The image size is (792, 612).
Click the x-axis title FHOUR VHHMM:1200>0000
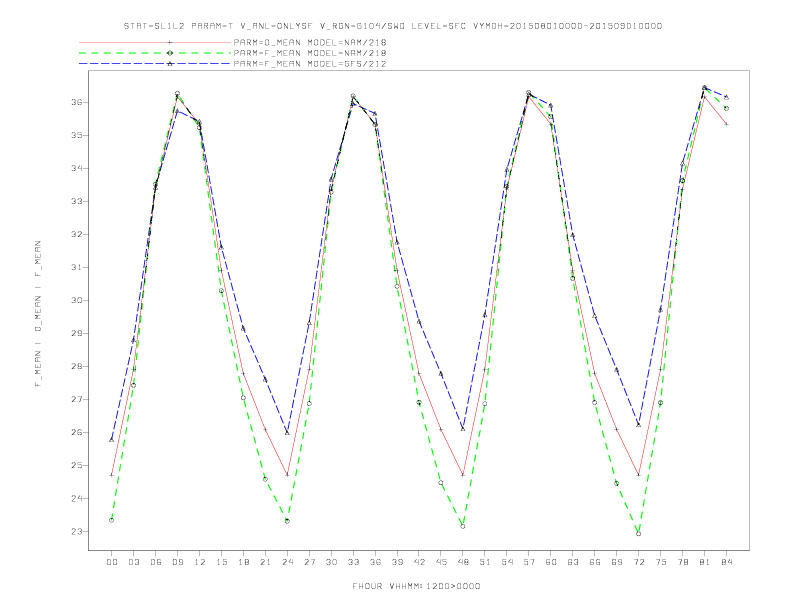point(416,586)
